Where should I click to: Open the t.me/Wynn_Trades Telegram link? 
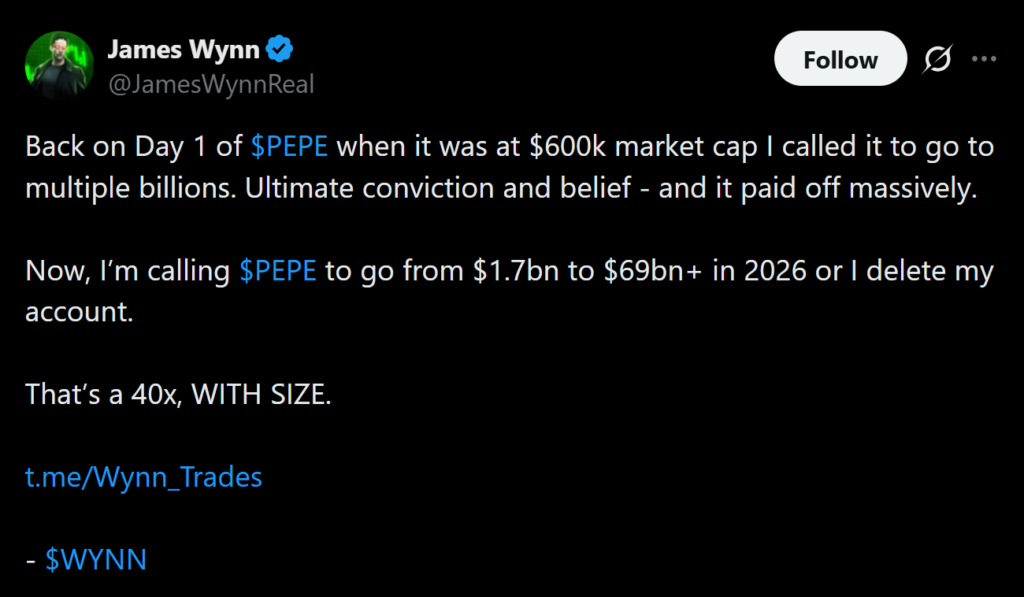[x=143, y=477]
